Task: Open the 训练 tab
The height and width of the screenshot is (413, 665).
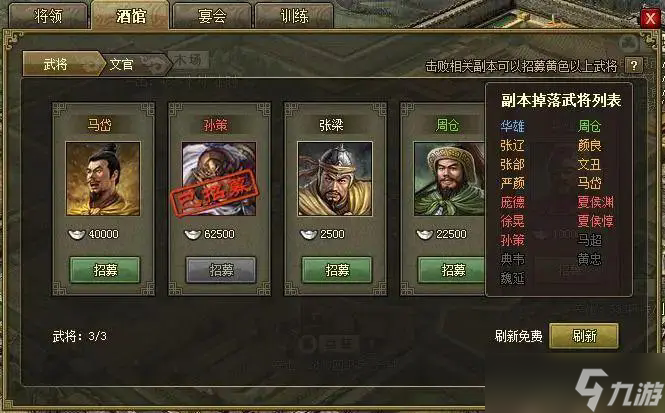Action: tap(294, 16)
